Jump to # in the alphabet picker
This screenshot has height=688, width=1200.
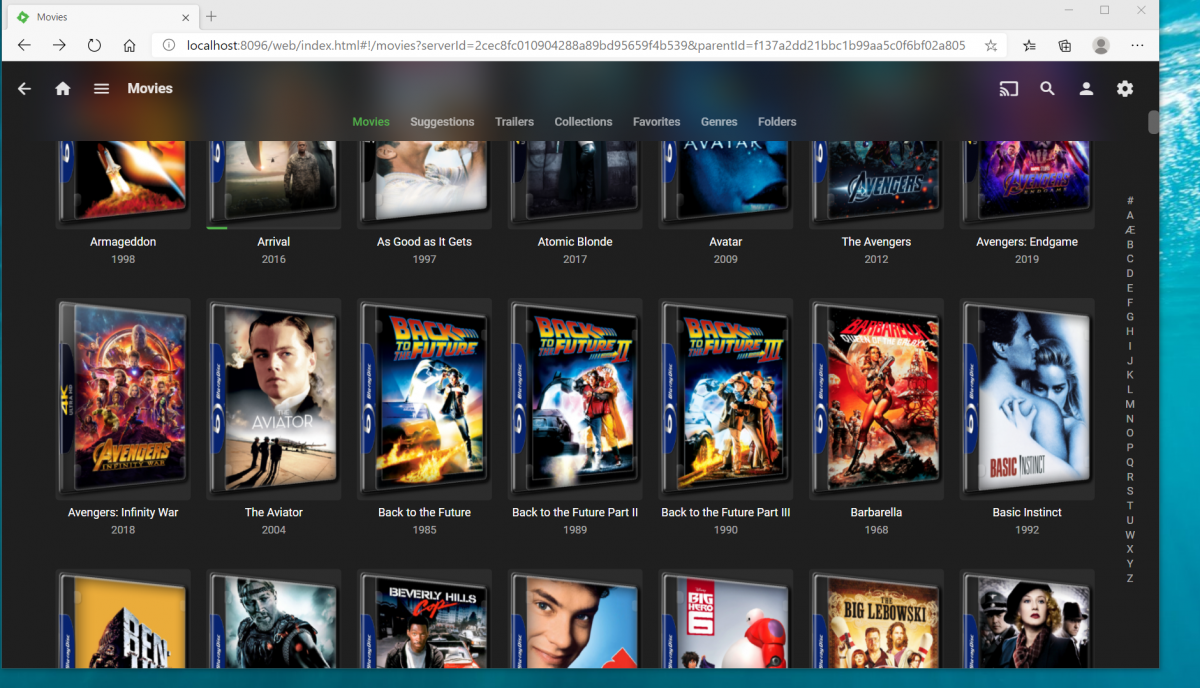[x=1130, y=201]
